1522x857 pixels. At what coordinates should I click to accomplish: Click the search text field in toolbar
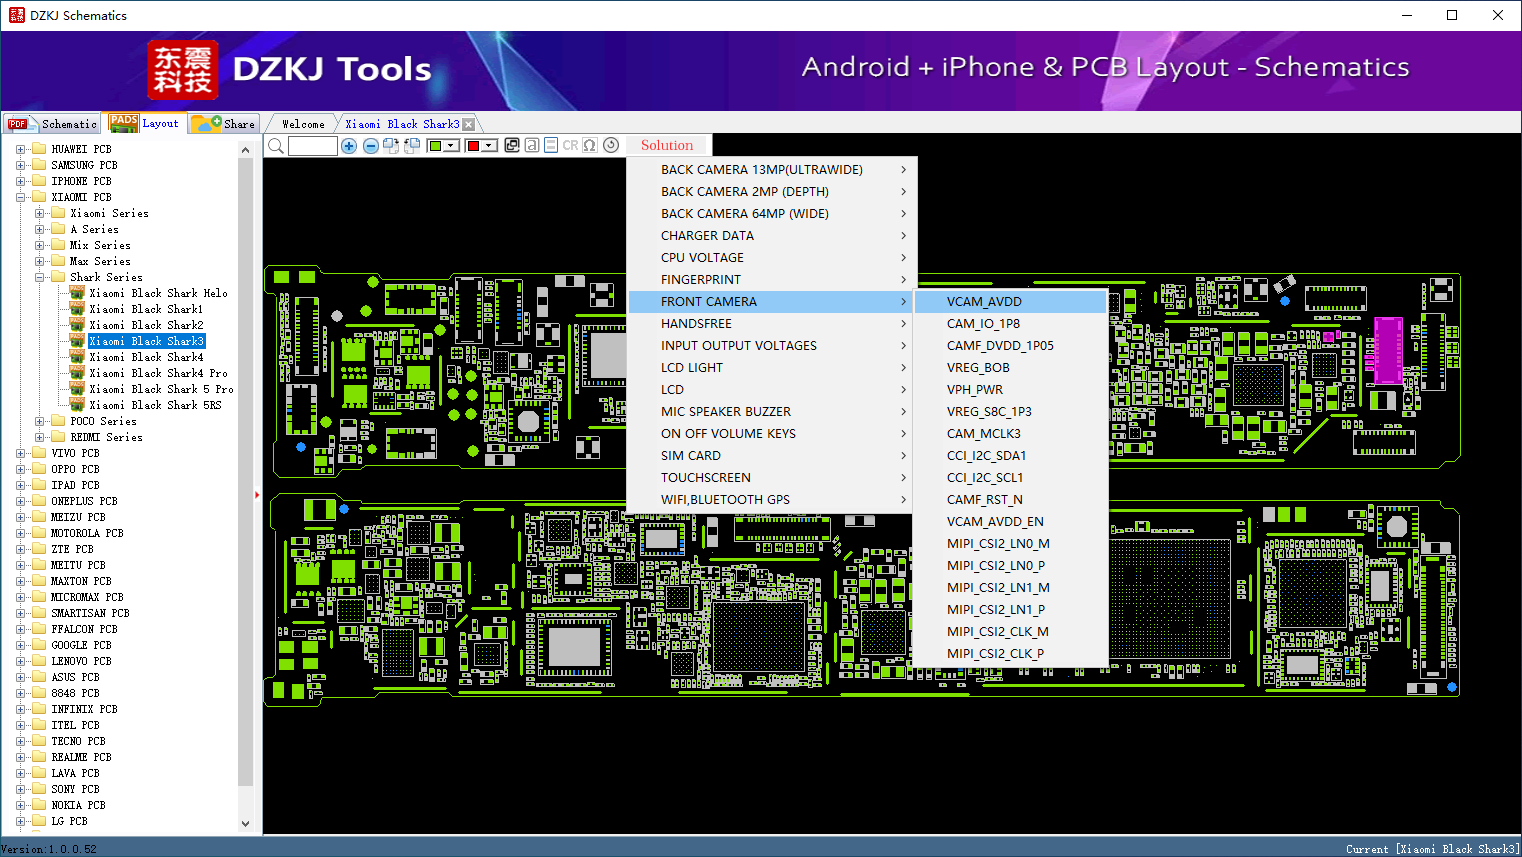coord(313,146)
